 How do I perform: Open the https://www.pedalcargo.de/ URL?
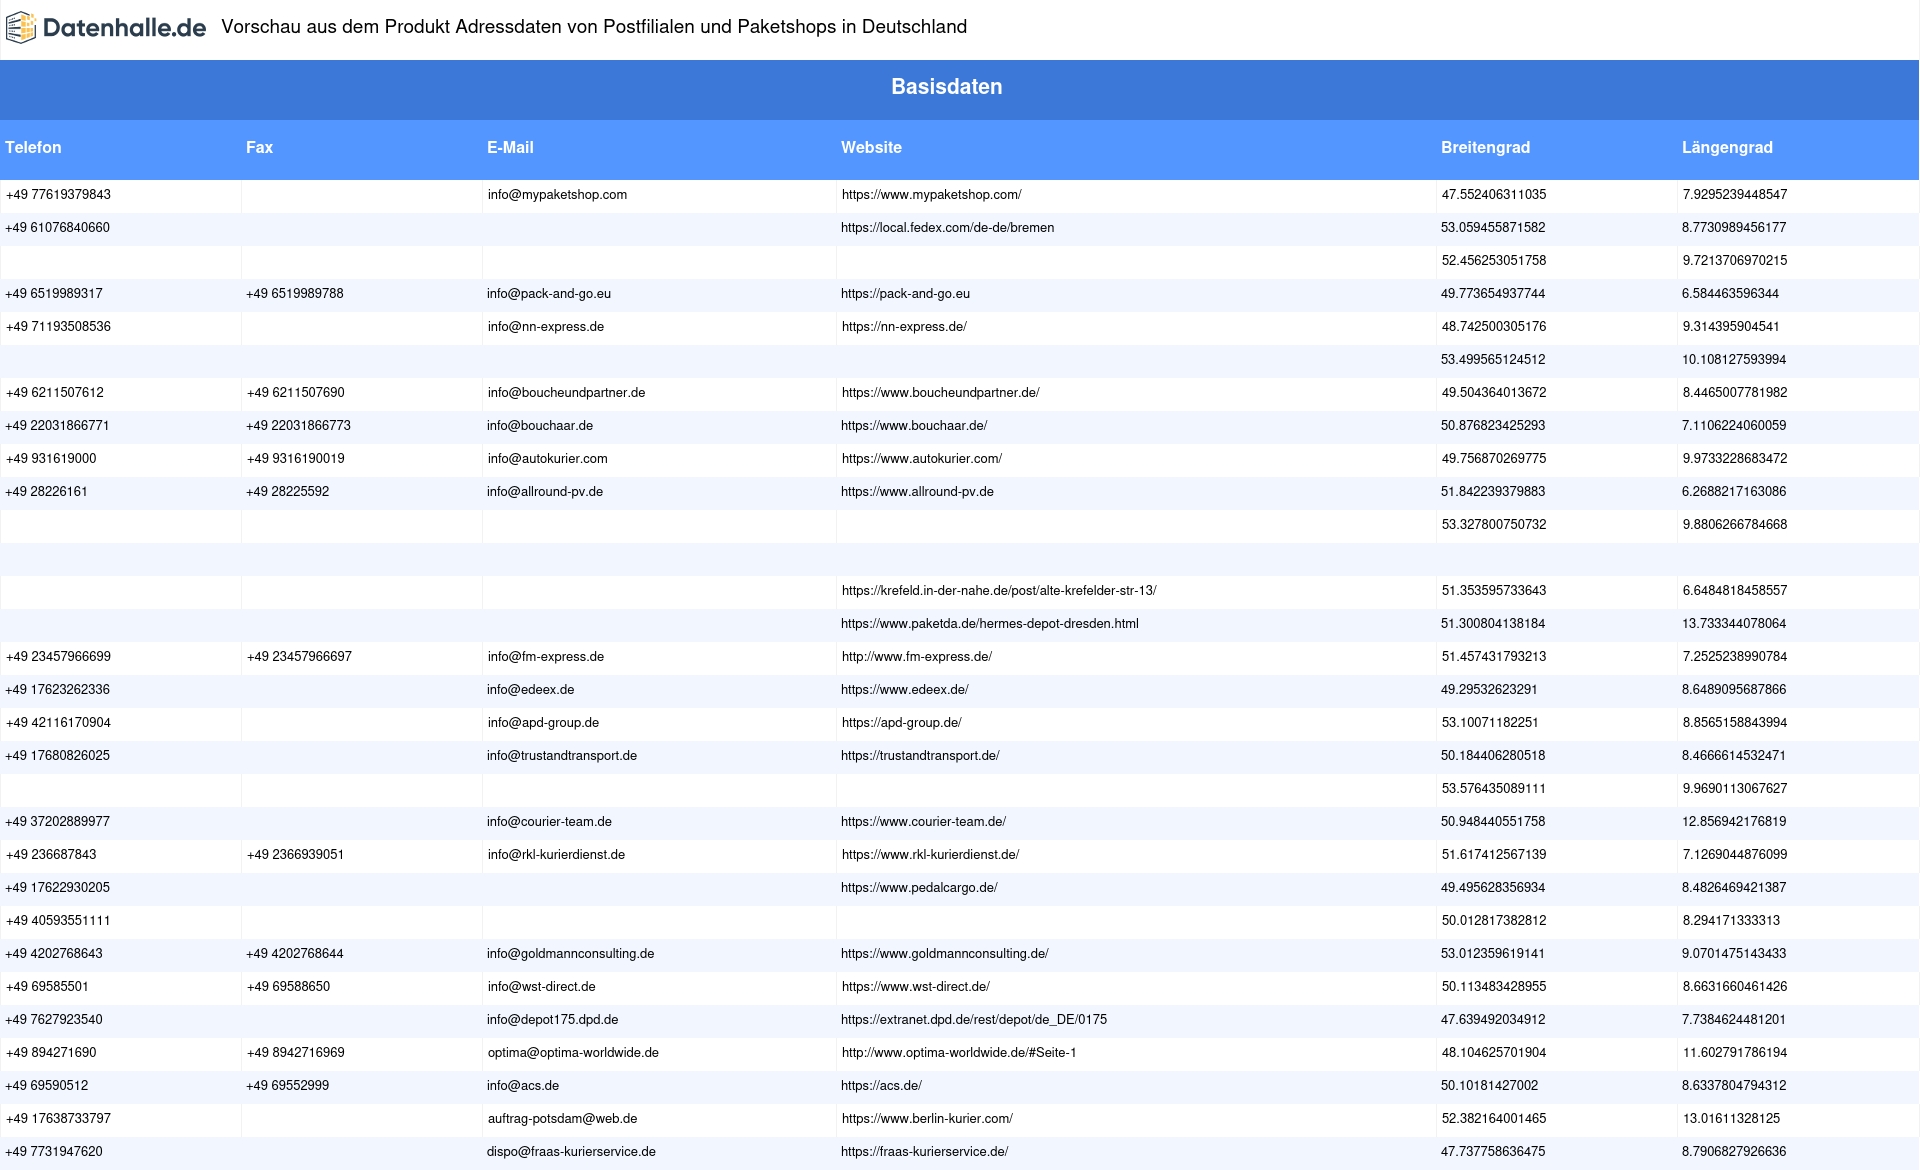pos(919,888)
